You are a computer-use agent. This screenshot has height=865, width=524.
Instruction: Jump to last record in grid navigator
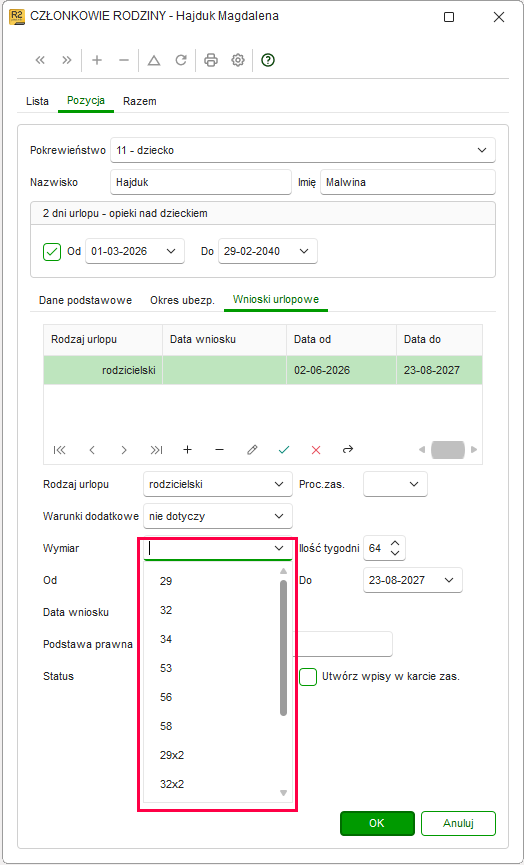156,450
